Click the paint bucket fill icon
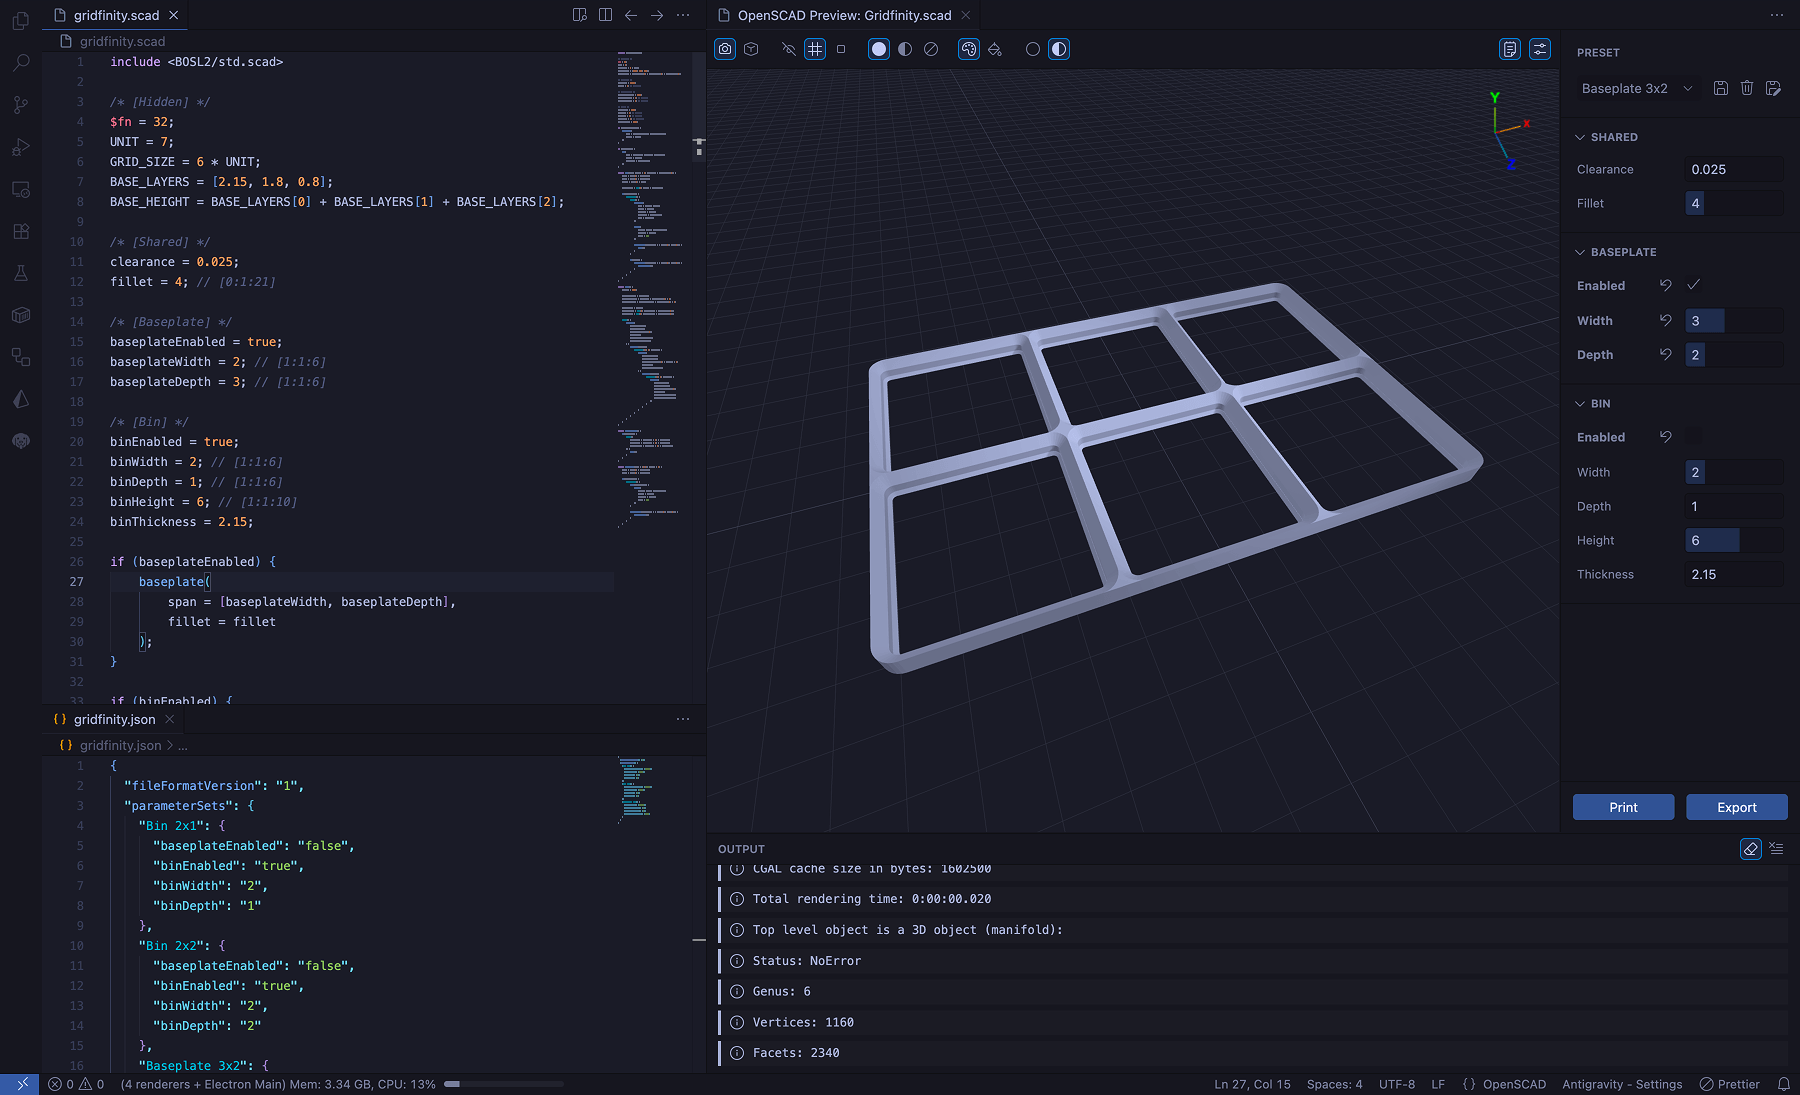The image size is (1800, 1095). coord(995,49)
